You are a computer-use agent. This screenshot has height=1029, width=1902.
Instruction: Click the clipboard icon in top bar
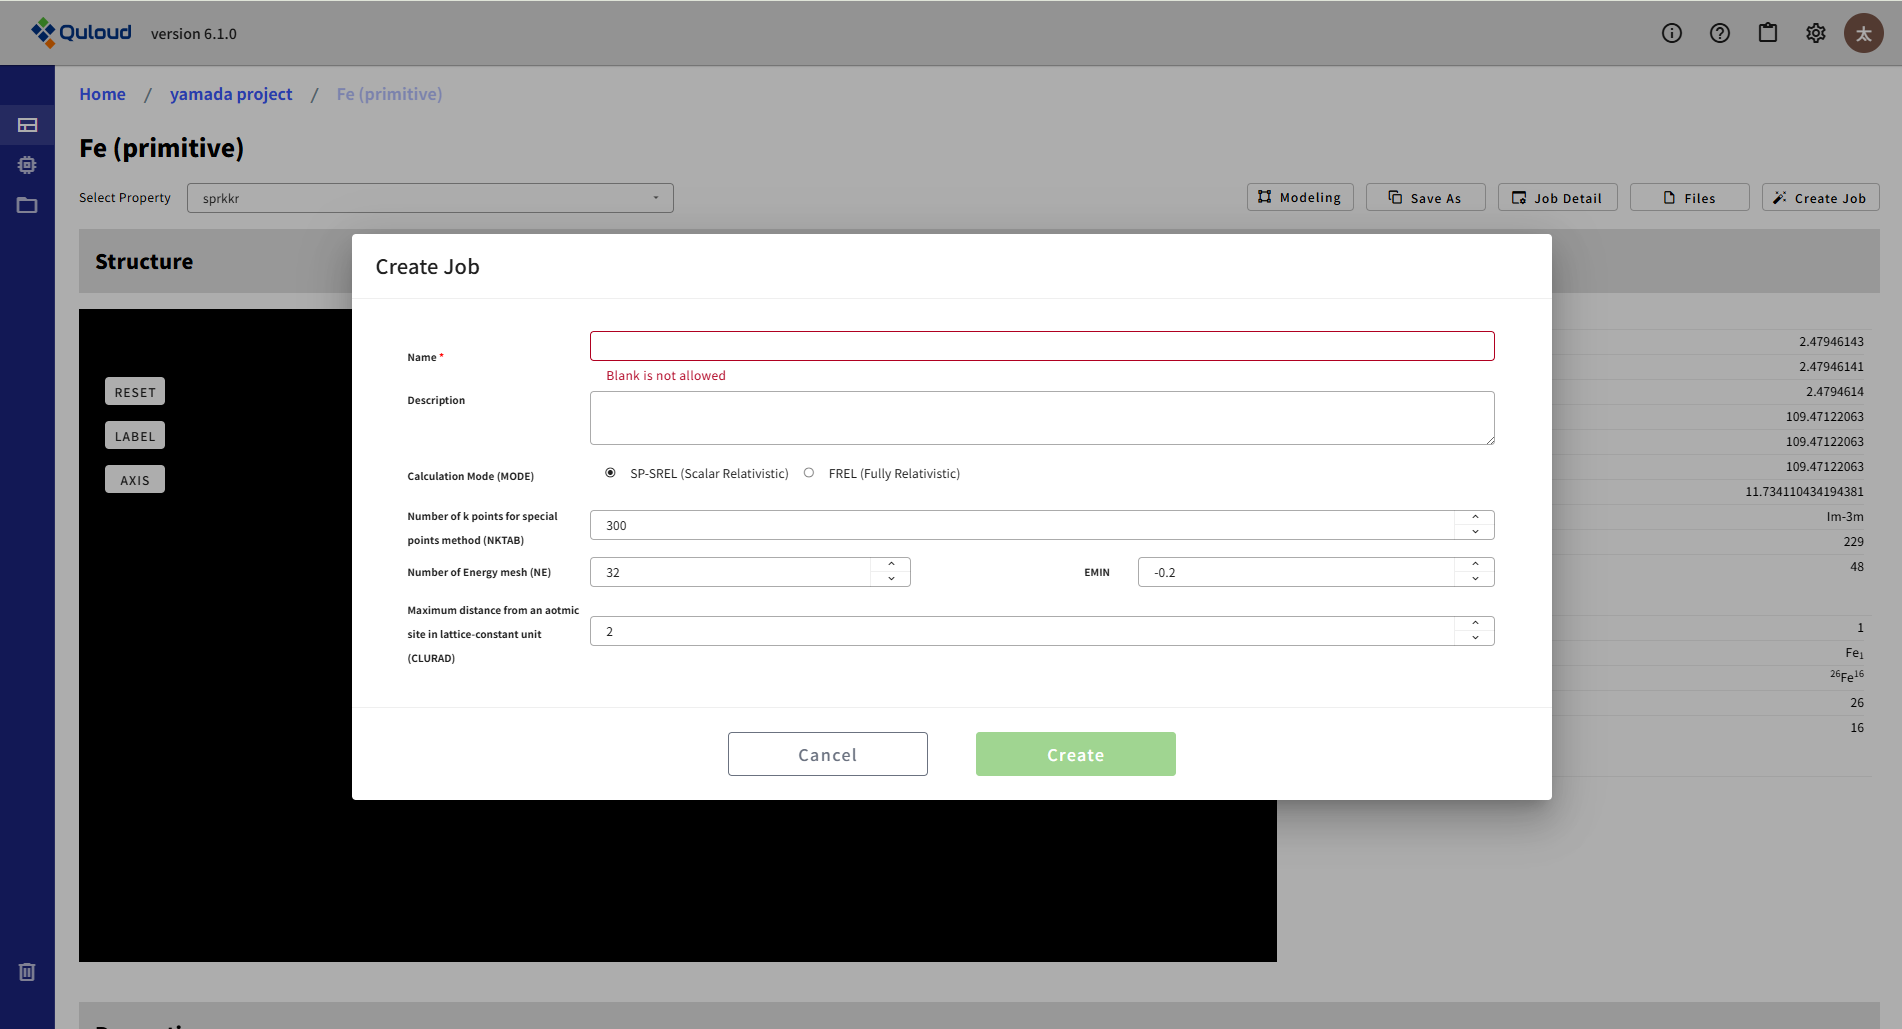1767,33
